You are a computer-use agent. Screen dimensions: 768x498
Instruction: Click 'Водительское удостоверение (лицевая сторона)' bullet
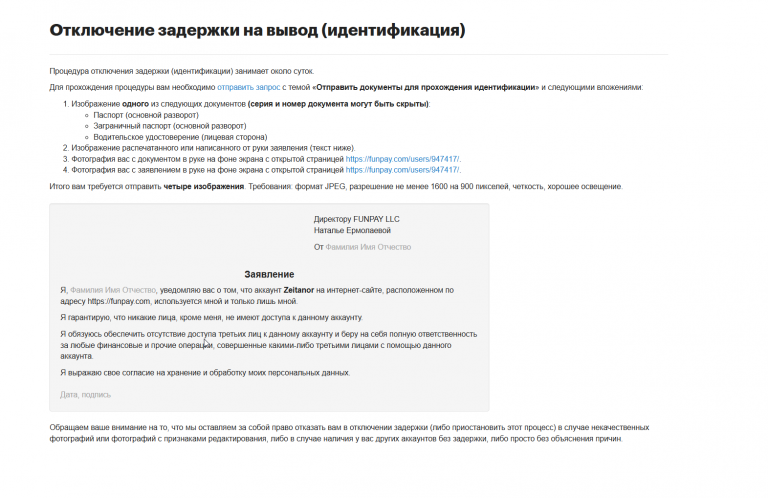180,137
